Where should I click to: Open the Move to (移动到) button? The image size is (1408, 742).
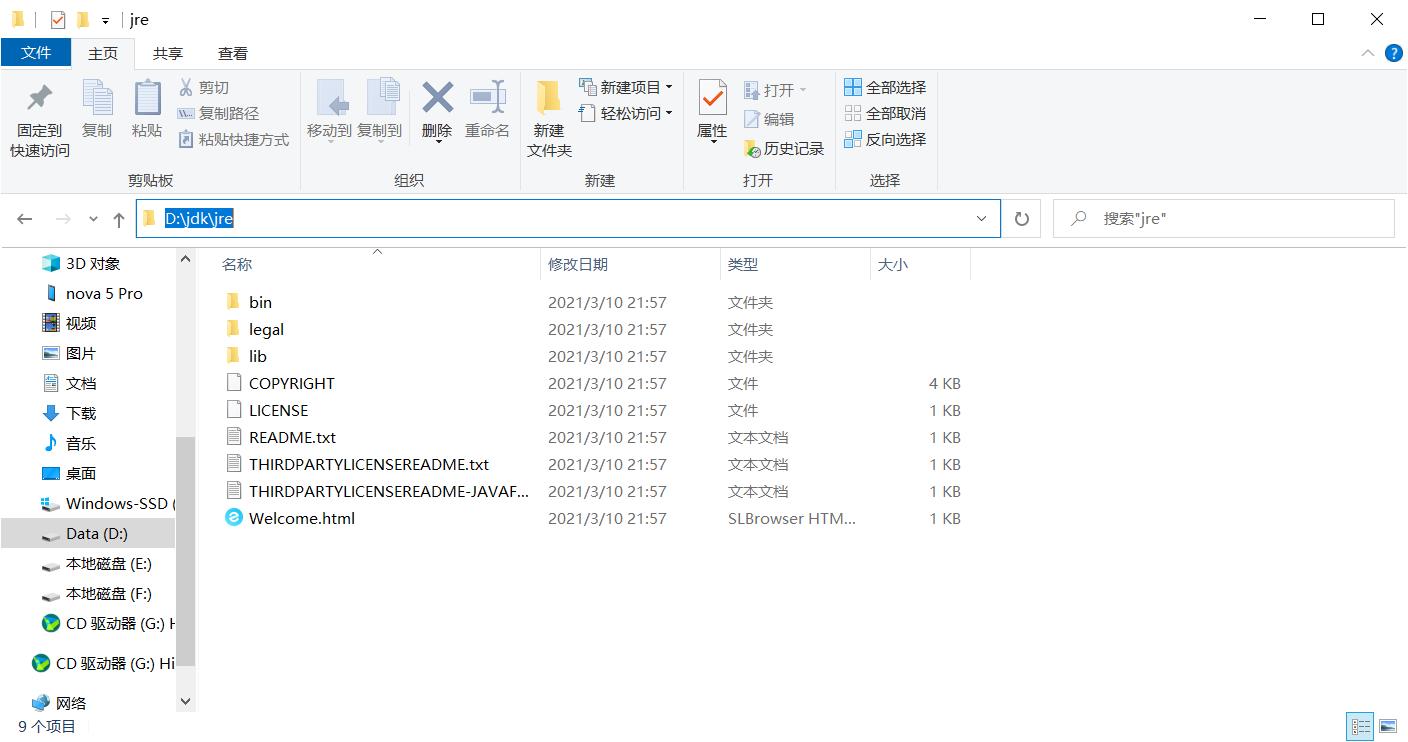coord(330,110)
